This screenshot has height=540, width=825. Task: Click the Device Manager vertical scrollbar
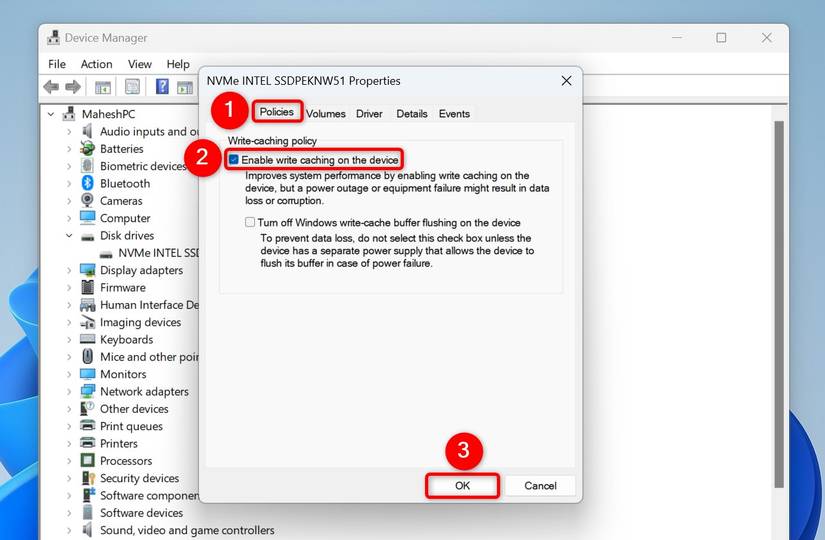coord(779,304)
